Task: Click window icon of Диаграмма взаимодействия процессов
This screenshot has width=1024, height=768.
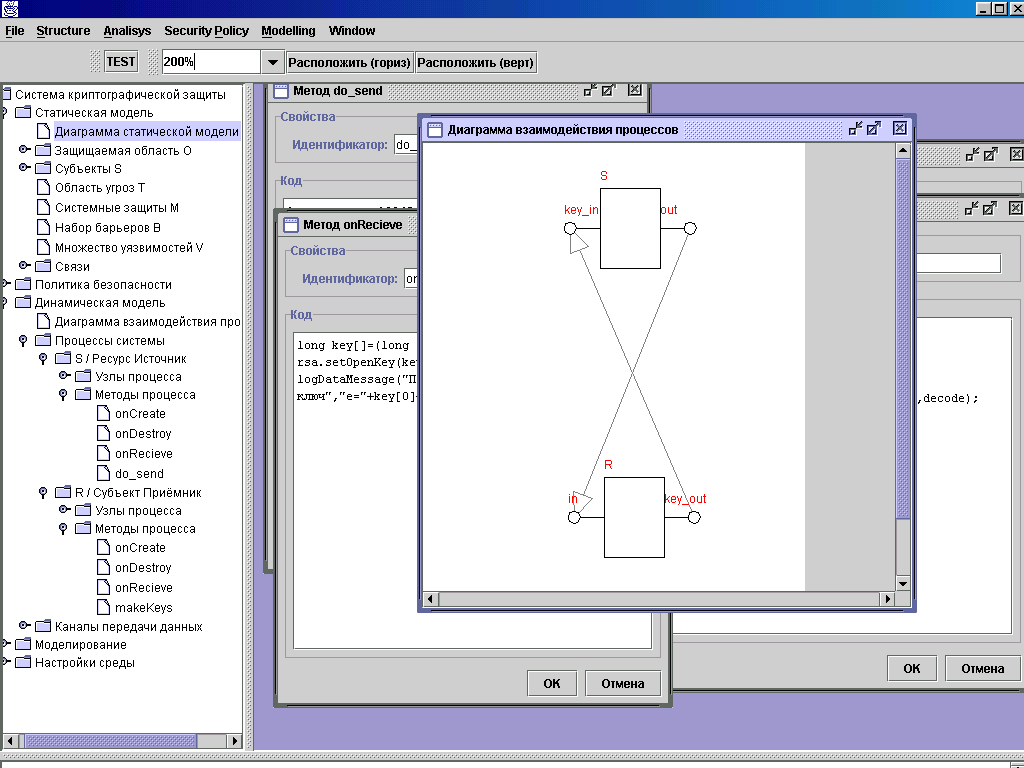Action: click(435, 129)
